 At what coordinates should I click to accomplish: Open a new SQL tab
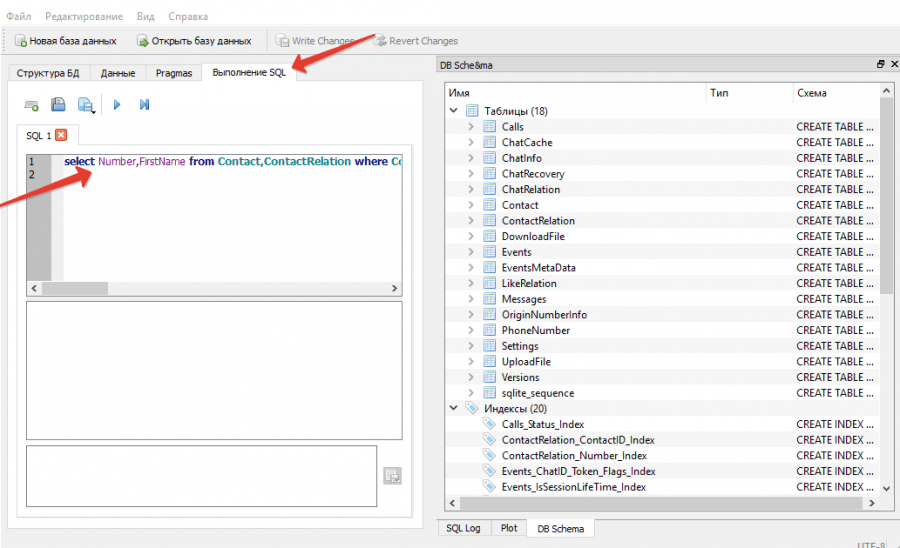[32, 104]
